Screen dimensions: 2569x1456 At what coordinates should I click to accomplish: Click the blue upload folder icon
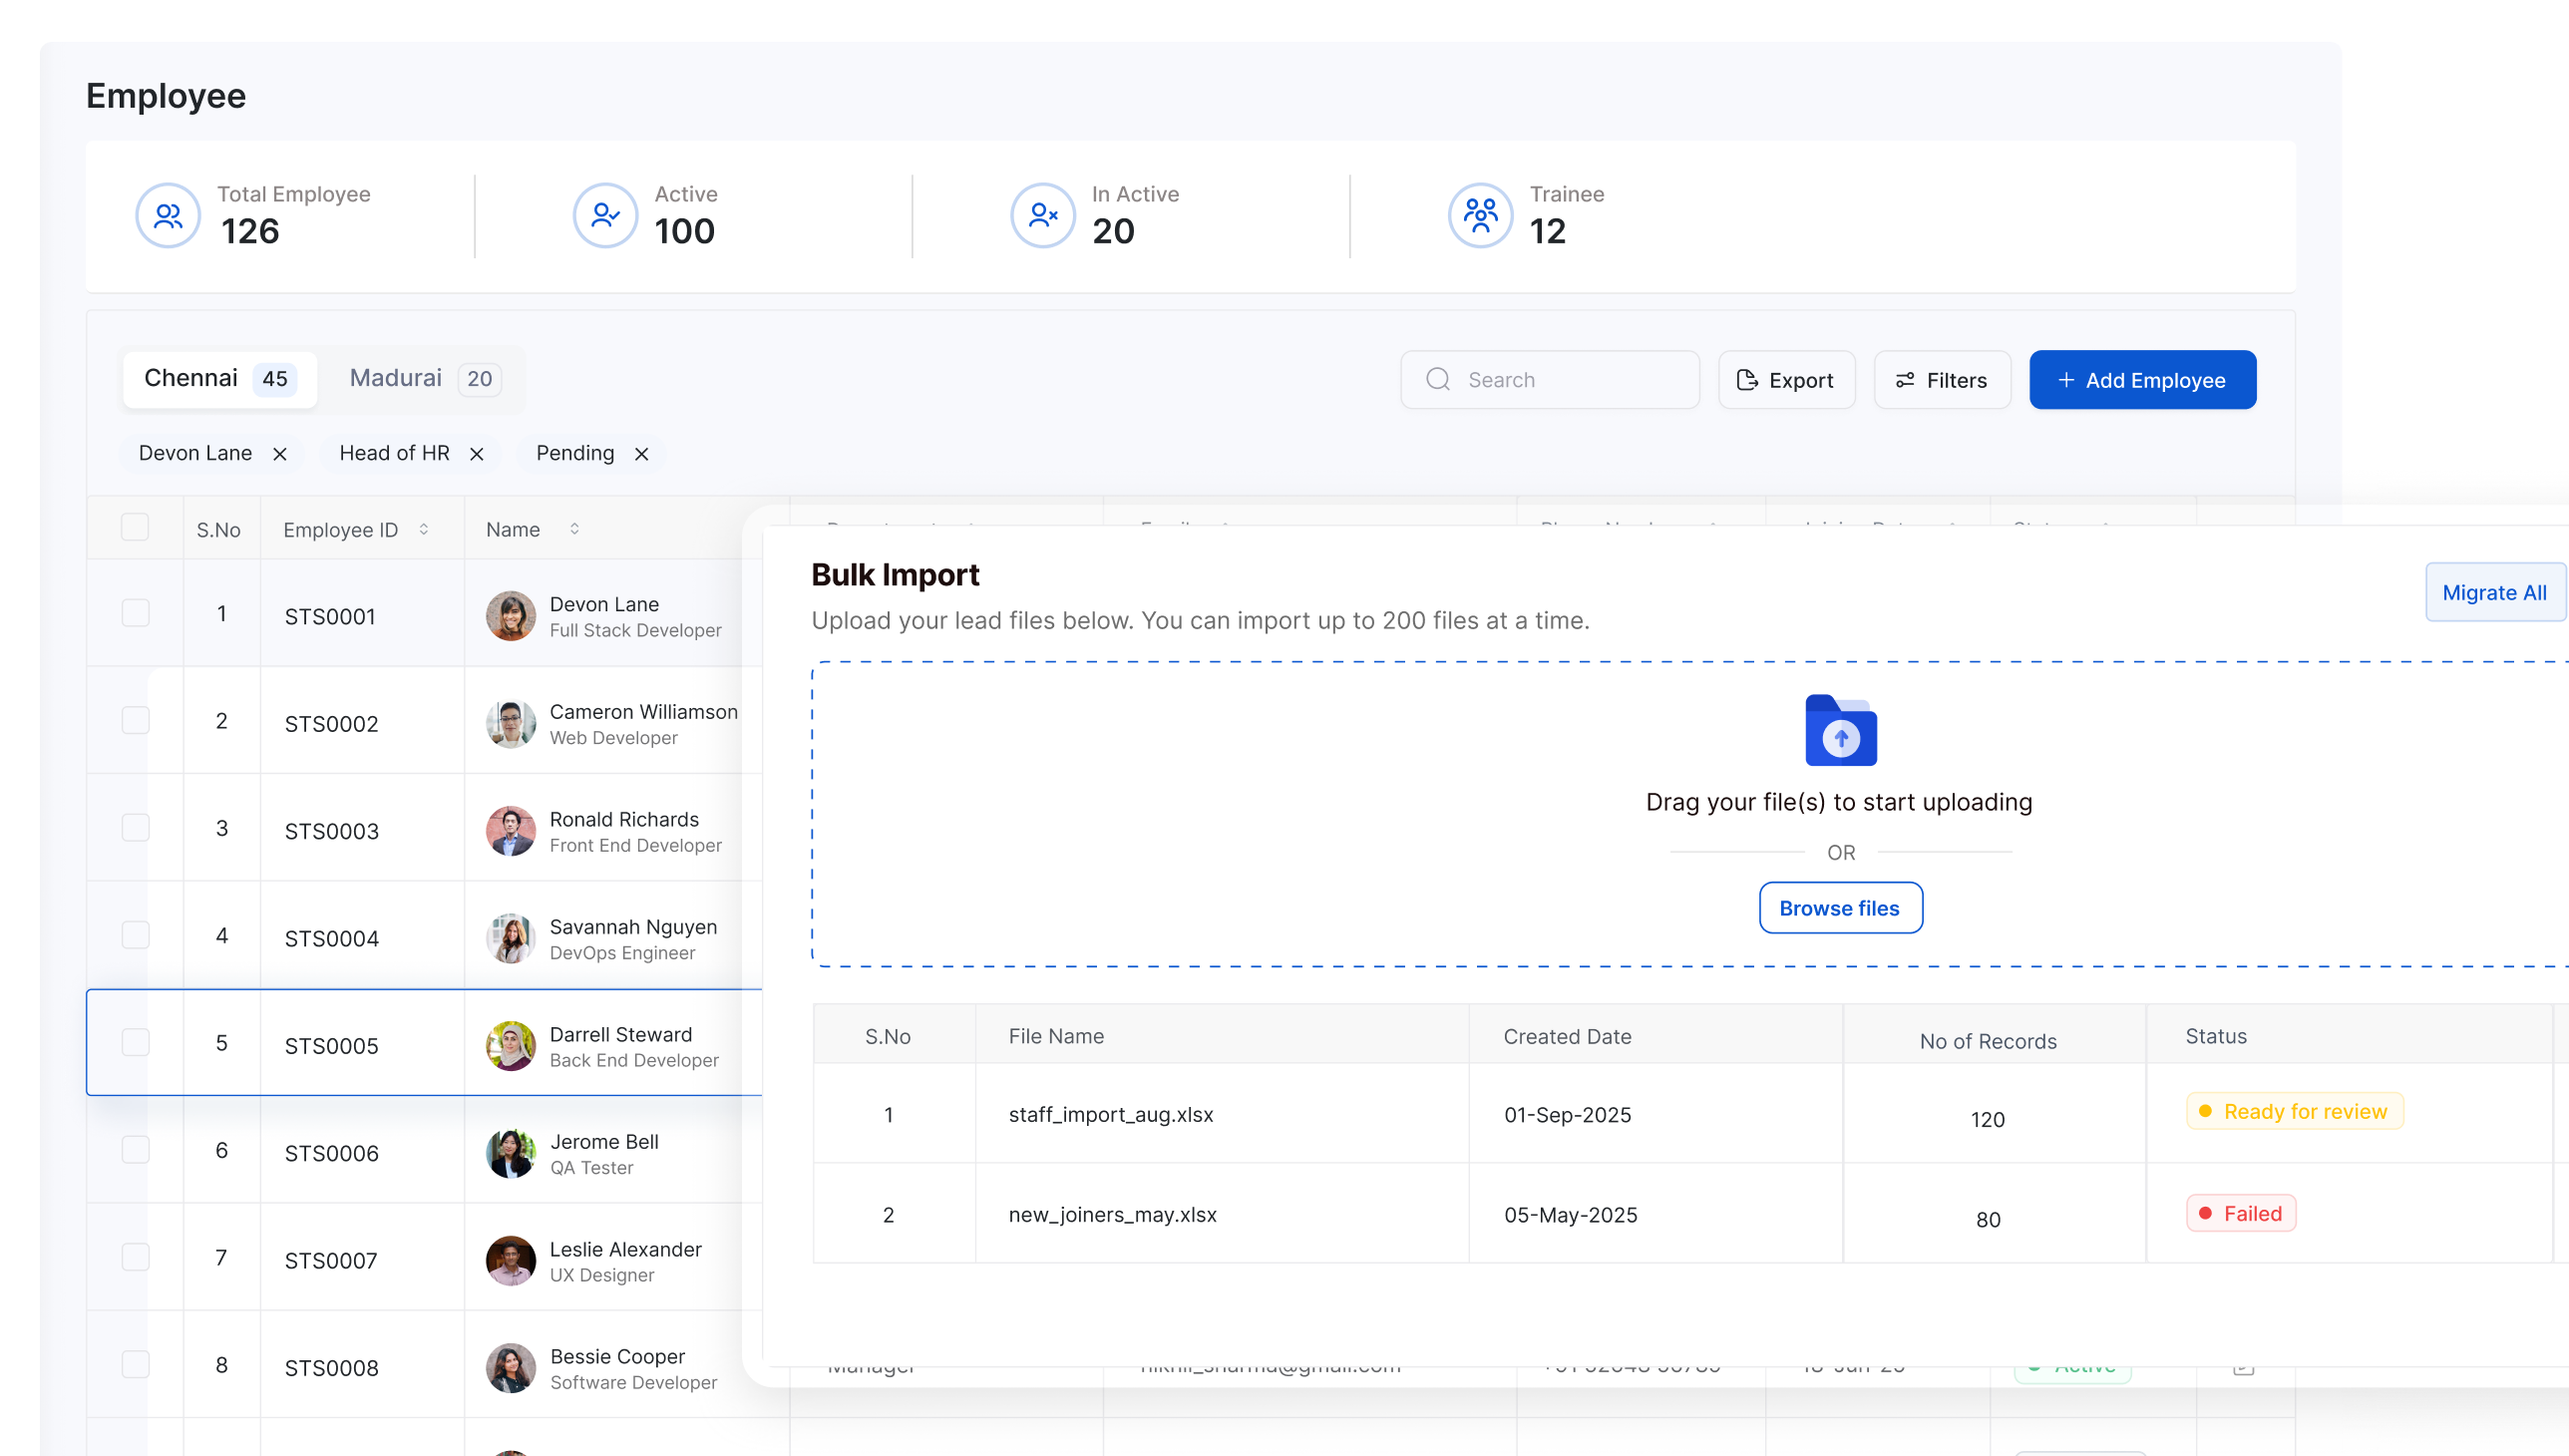pyautogui.click(x=1840, y=731)
